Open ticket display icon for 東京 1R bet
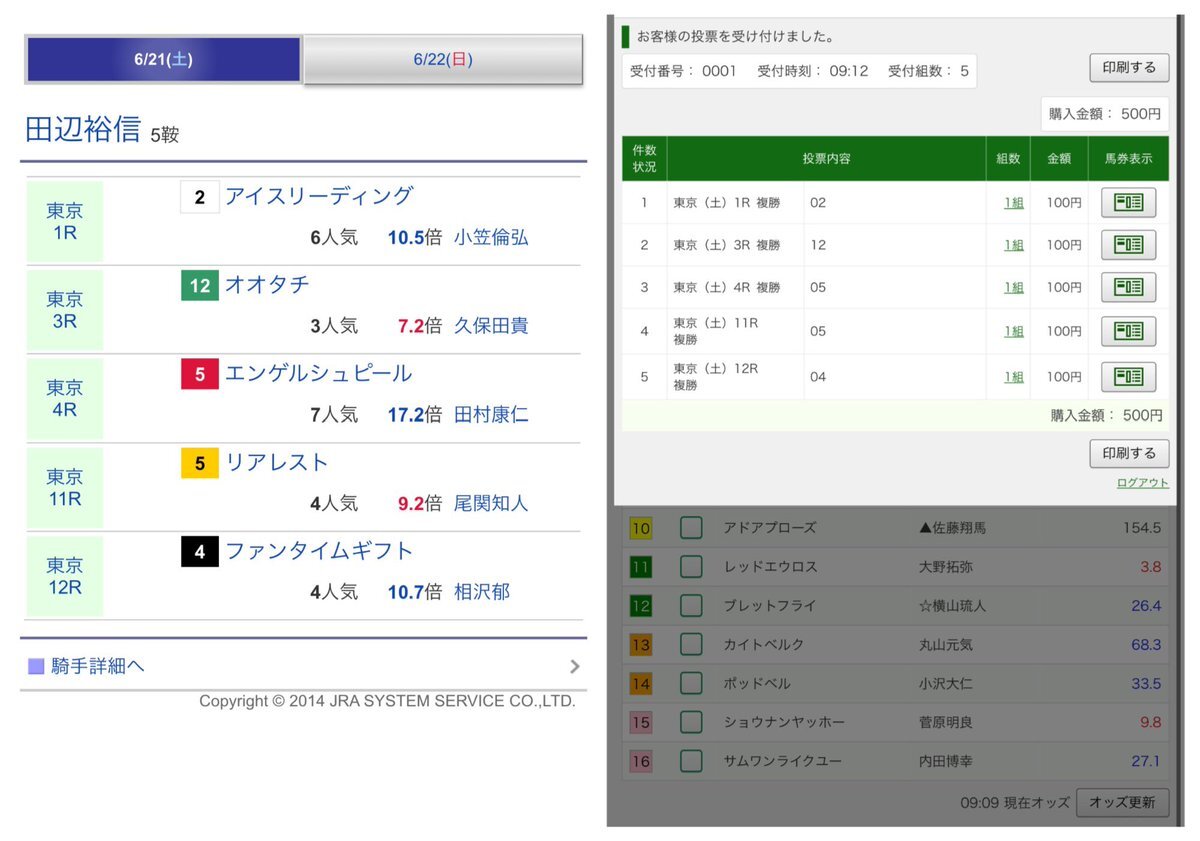The width and height of the screenshot is (1200, 841). (x=1128, y=203)
